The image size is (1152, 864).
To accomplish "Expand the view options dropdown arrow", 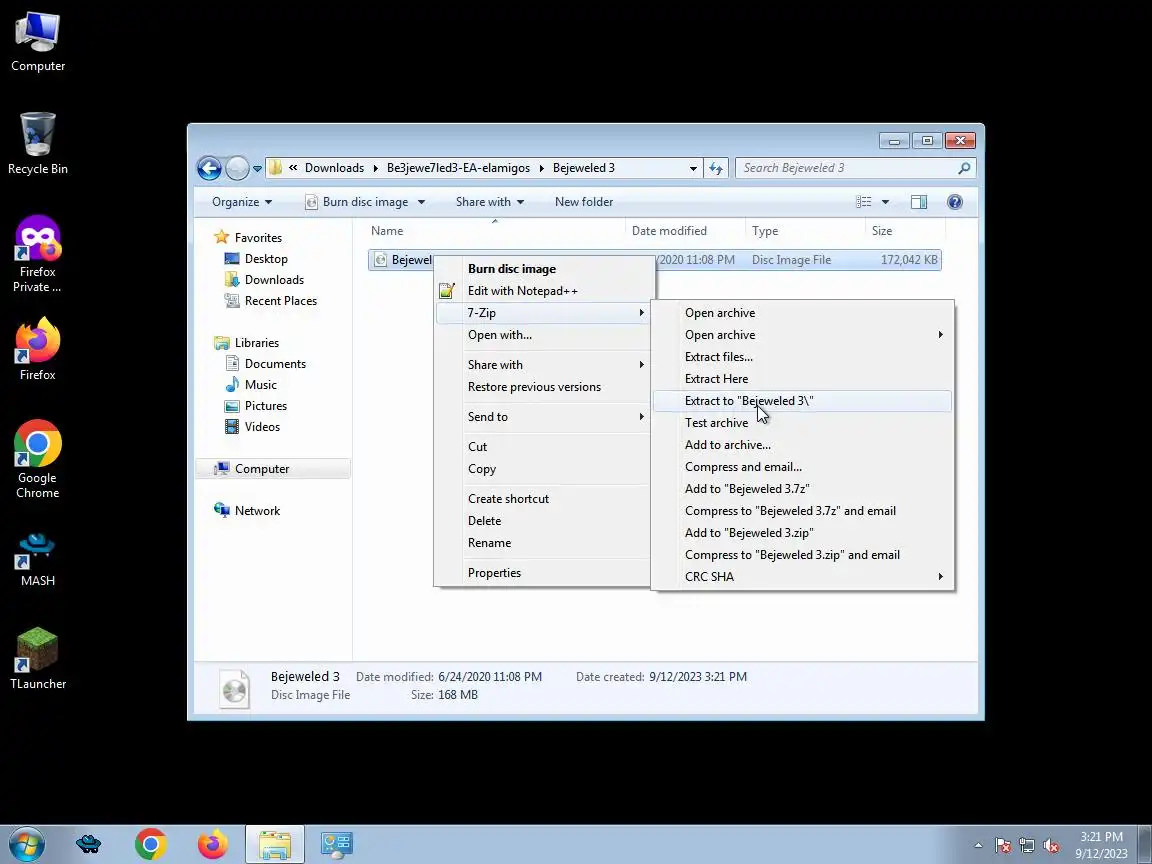I will 885,202.
